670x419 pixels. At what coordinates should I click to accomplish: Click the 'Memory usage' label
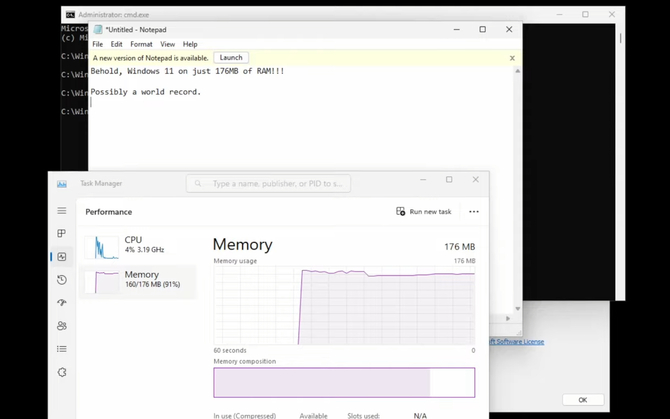click(235, 261)
